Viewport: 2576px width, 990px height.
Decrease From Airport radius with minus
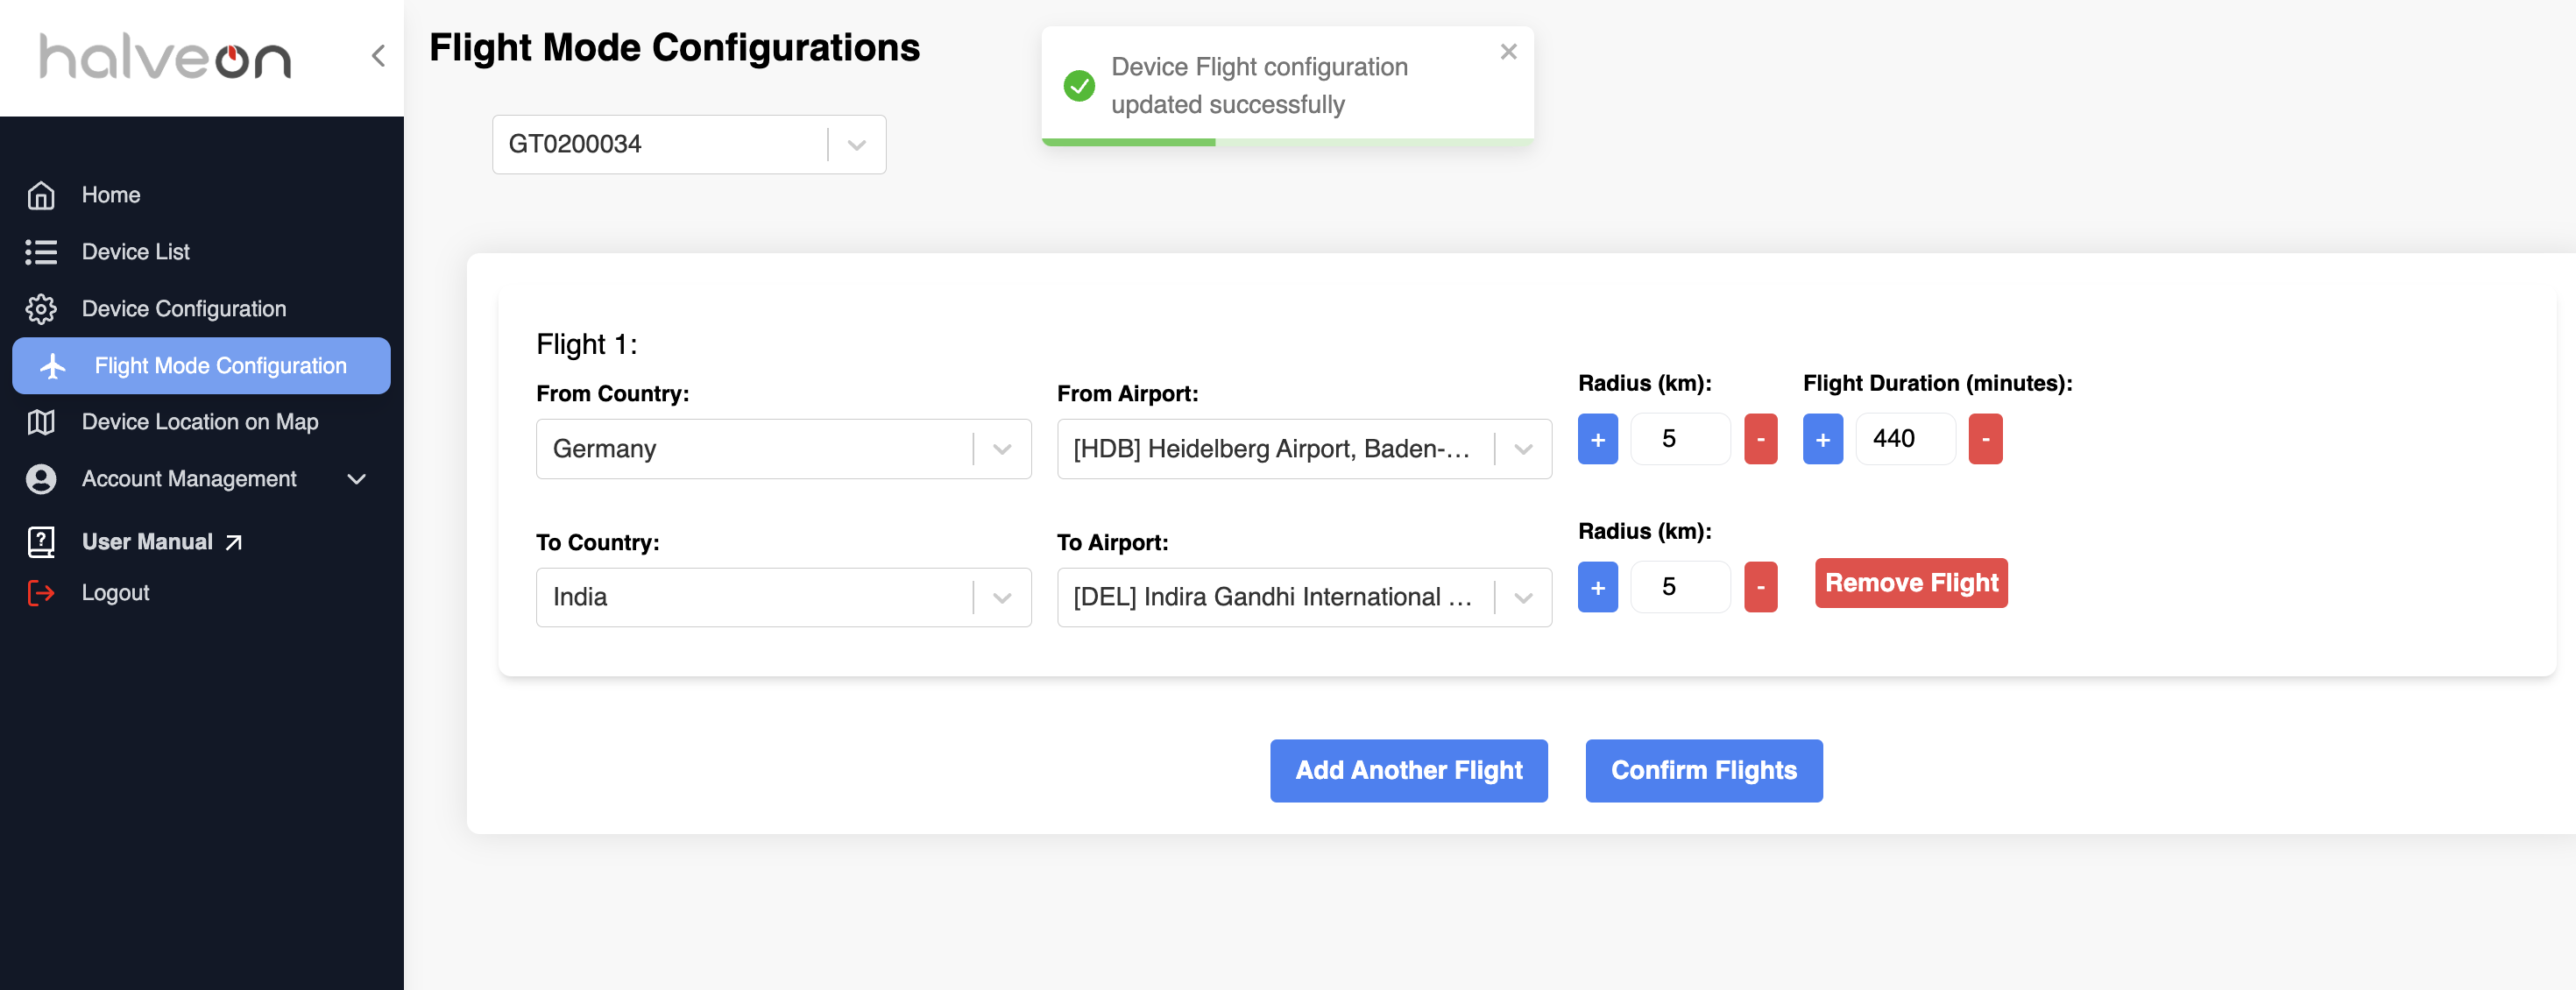[x=1760, y=439]
